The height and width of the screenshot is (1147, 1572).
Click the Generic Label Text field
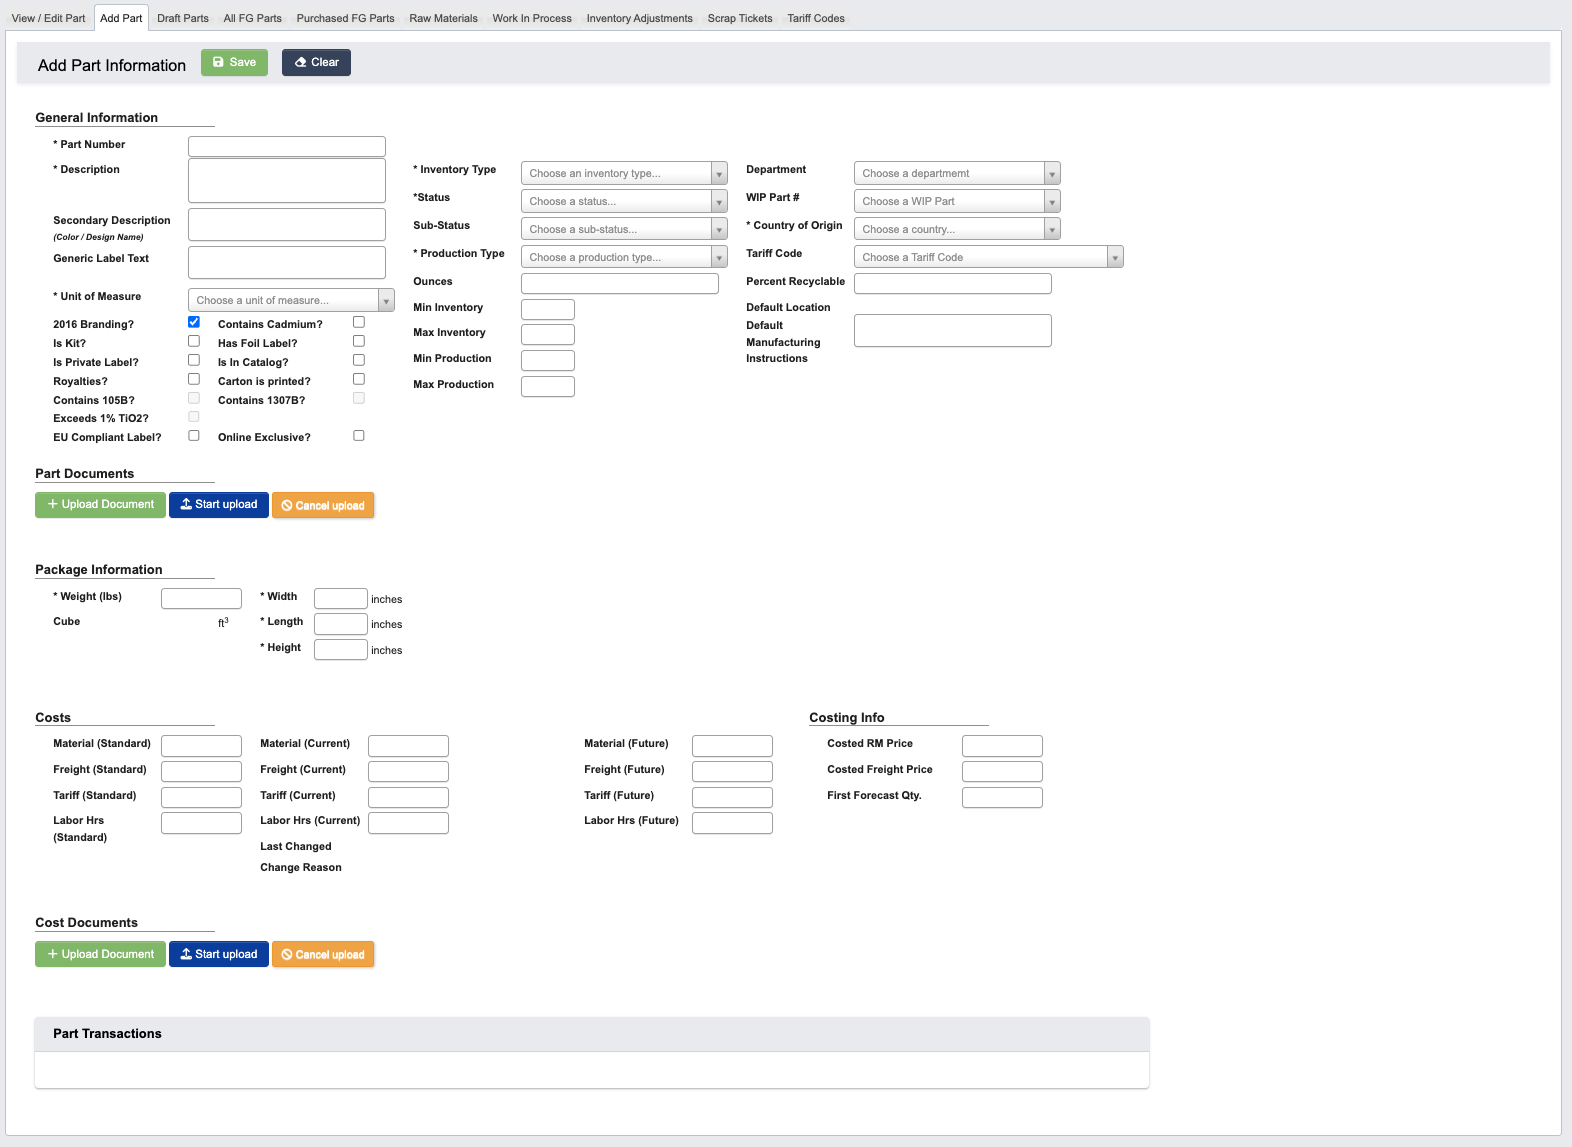click(287, 262)
